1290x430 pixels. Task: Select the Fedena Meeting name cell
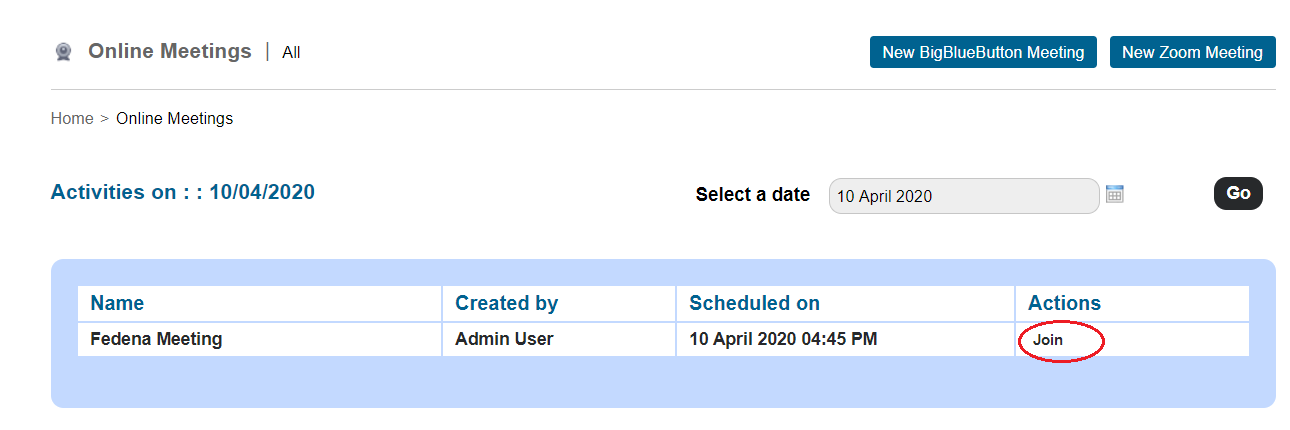(260, 339)
